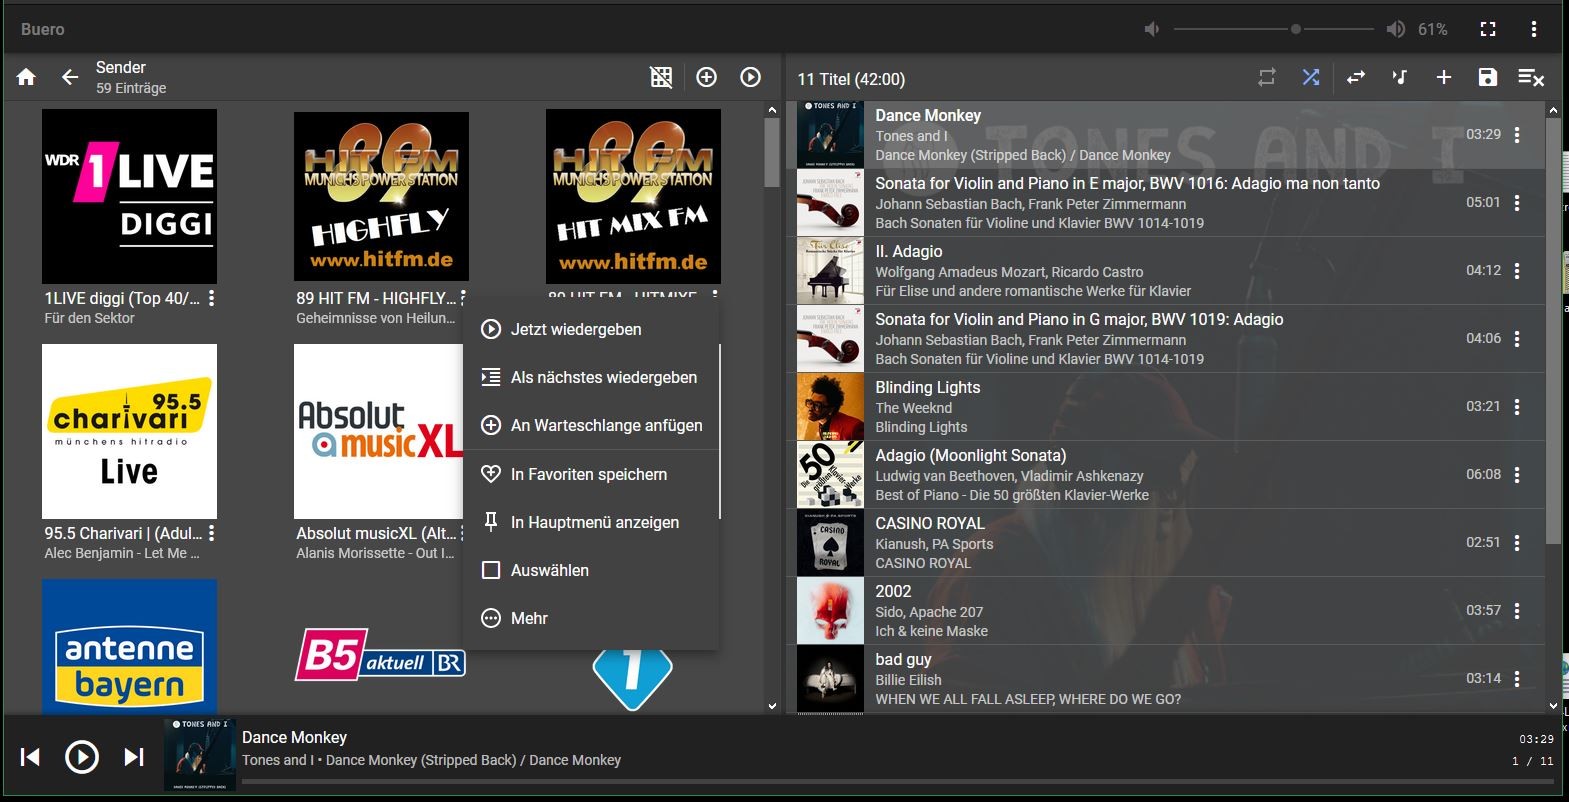Open the CASINO ROYAL track menu
The height and width of the screenshot is (802, 1569).
1517,543
